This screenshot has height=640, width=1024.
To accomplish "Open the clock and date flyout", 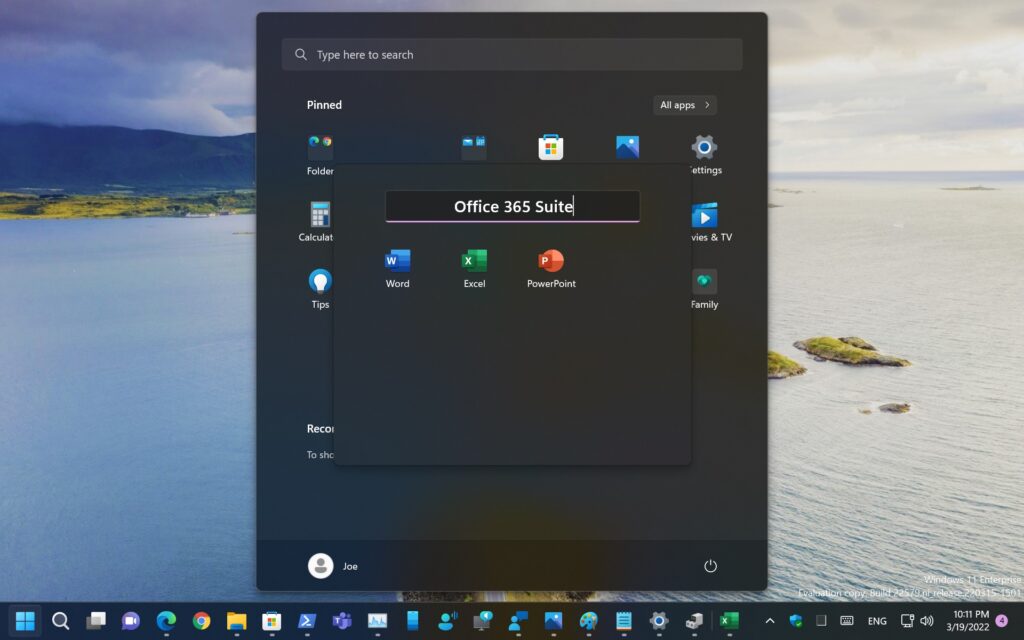I will coord(970,621).
